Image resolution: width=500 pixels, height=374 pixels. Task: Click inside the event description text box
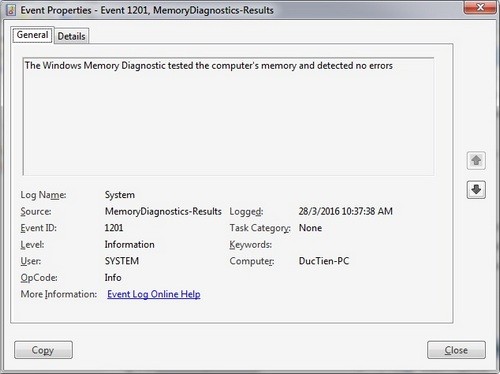click(228, 116)
